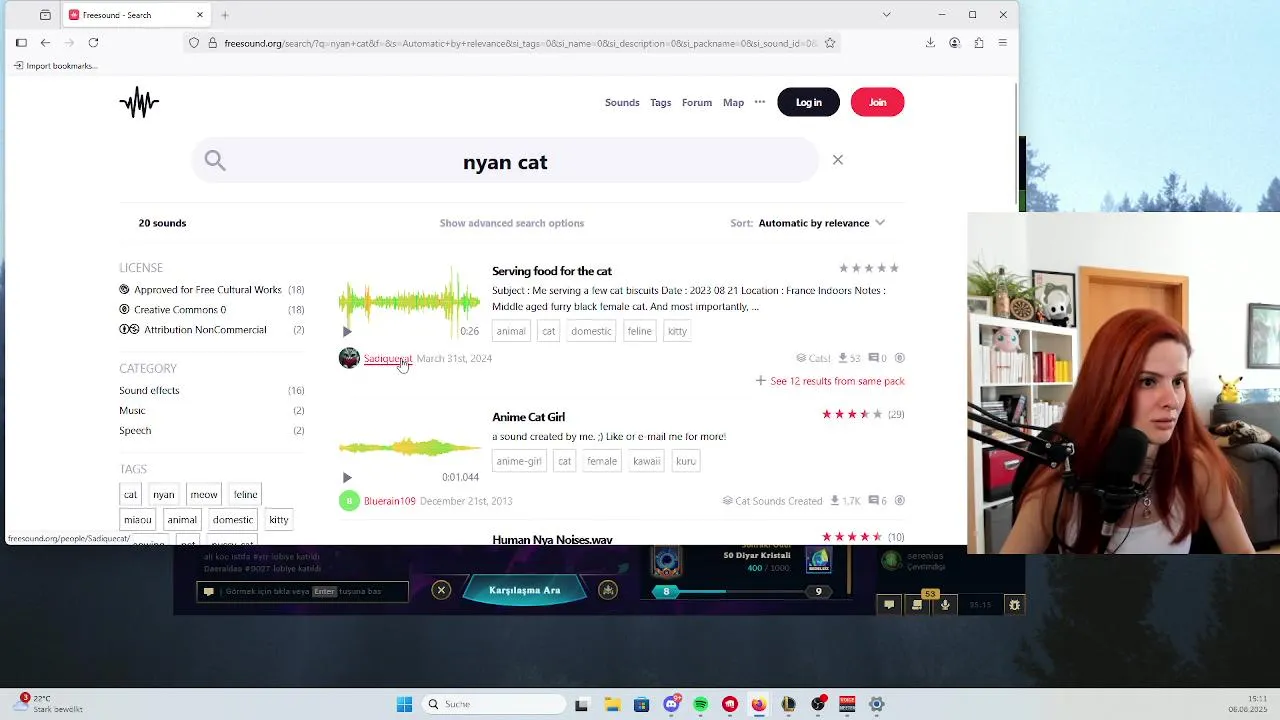
Task: Rate Serving food for the cat stars
Action: [x=869, y=268]
